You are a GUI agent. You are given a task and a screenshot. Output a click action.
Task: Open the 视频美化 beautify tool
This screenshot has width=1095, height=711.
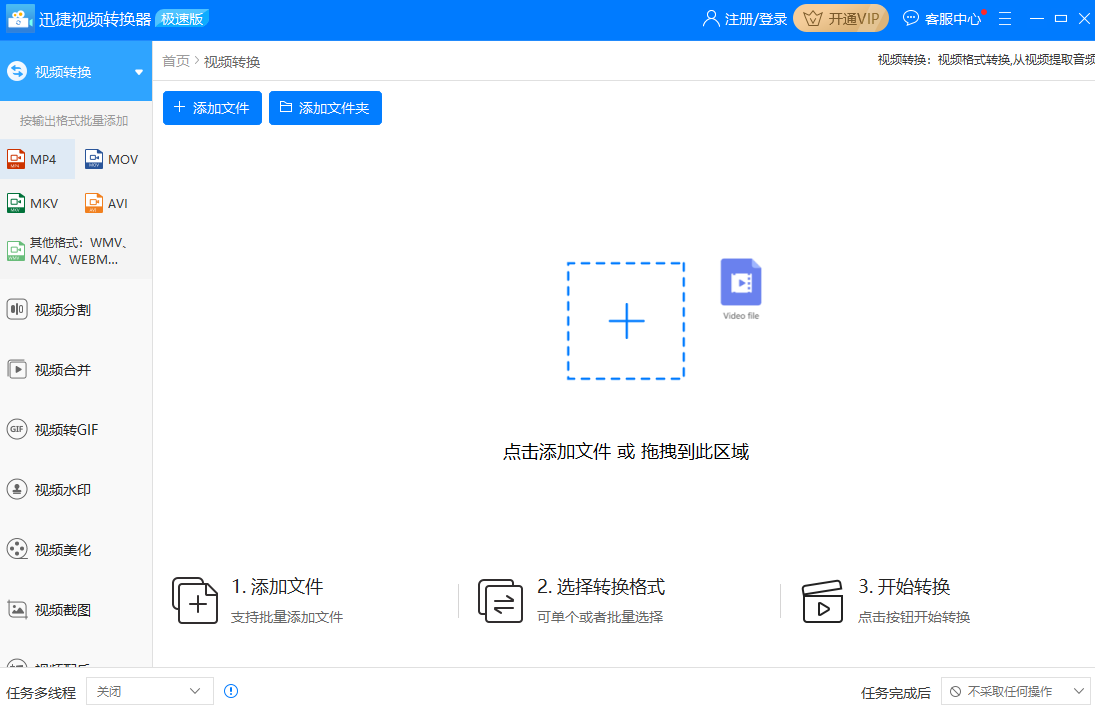(62, 550)
